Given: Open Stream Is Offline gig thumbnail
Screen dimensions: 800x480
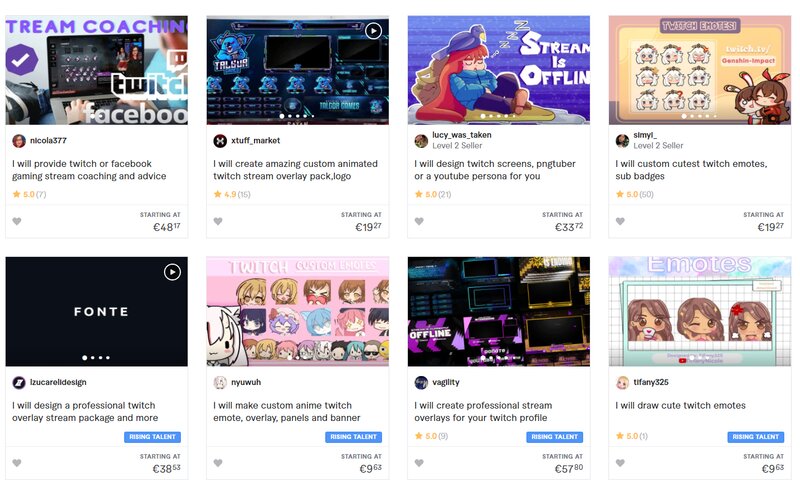Looking at the screenshot, I should click(498, 70).
